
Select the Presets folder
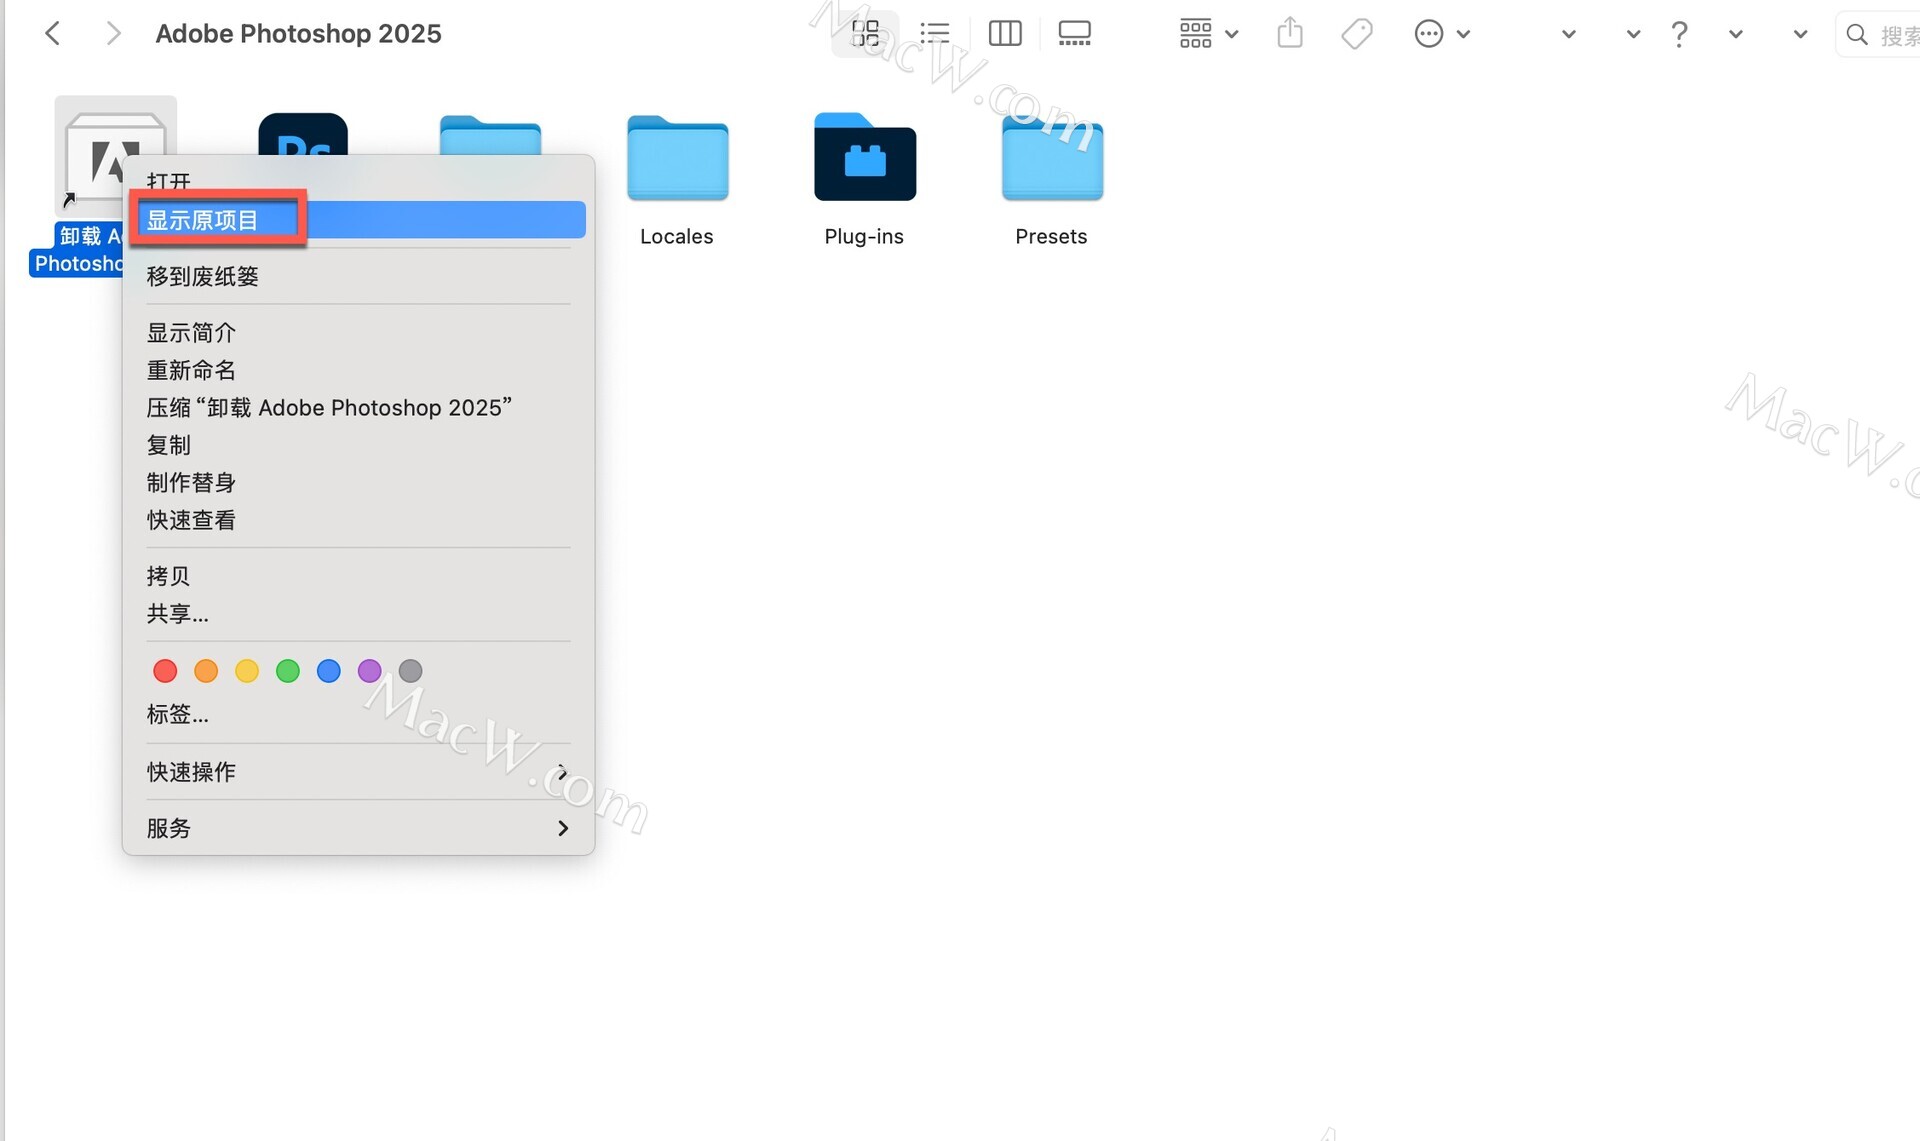[1052, 158]
